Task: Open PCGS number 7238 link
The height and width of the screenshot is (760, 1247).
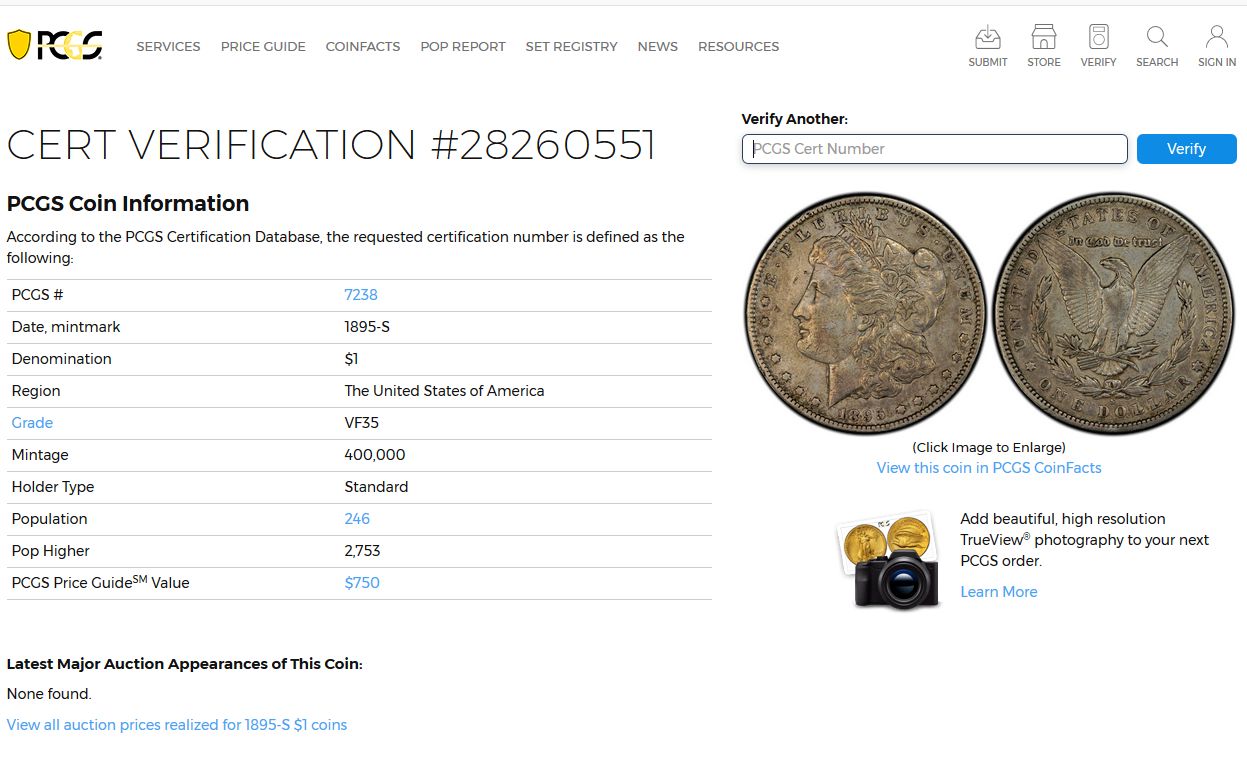Action: click(x=361, y=295)
